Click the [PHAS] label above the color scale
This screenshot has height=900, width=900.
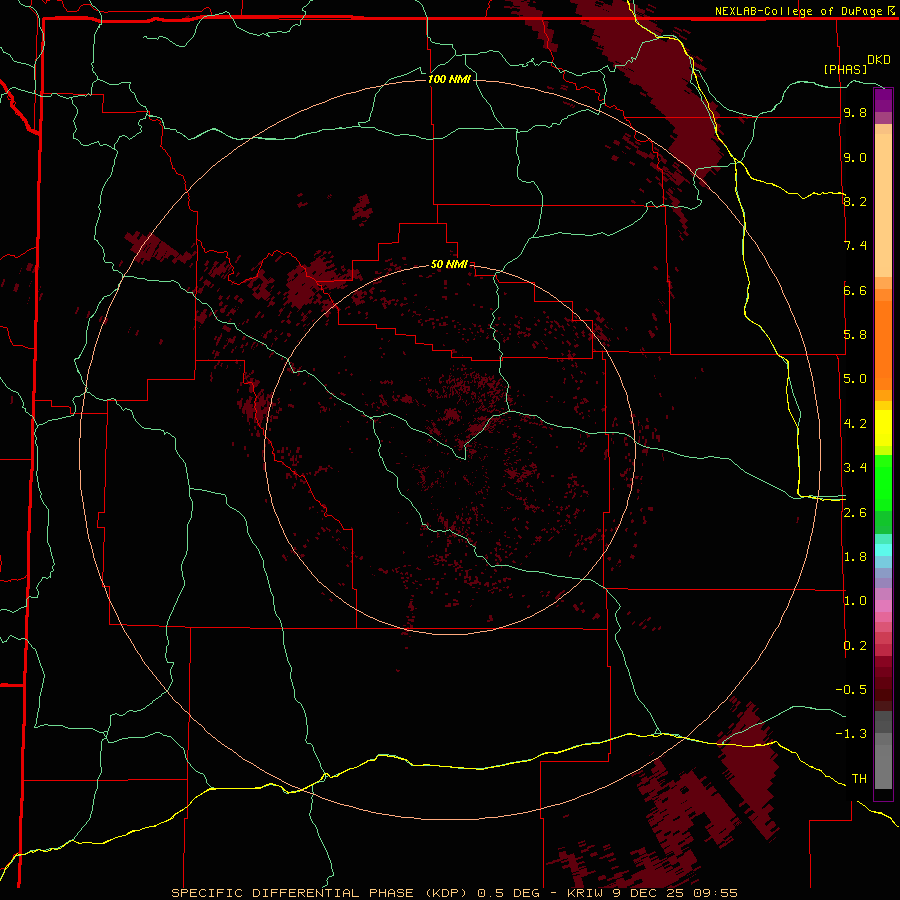845,69
